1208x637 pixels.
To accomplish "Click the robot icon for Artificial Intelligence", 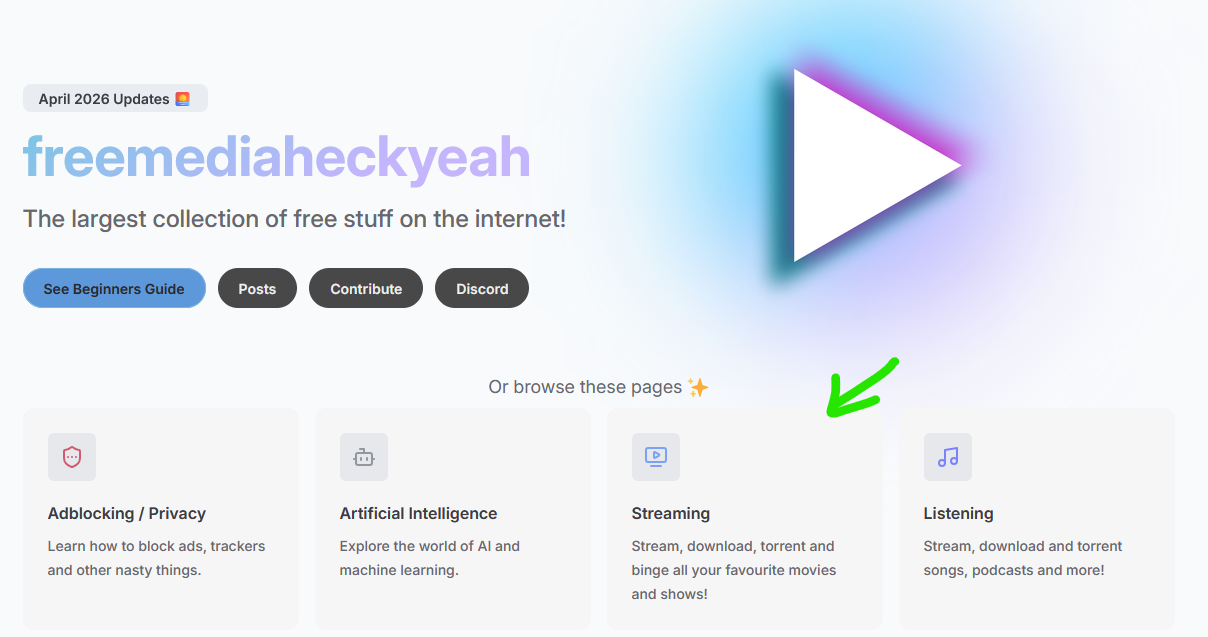I will click(364, 457).
